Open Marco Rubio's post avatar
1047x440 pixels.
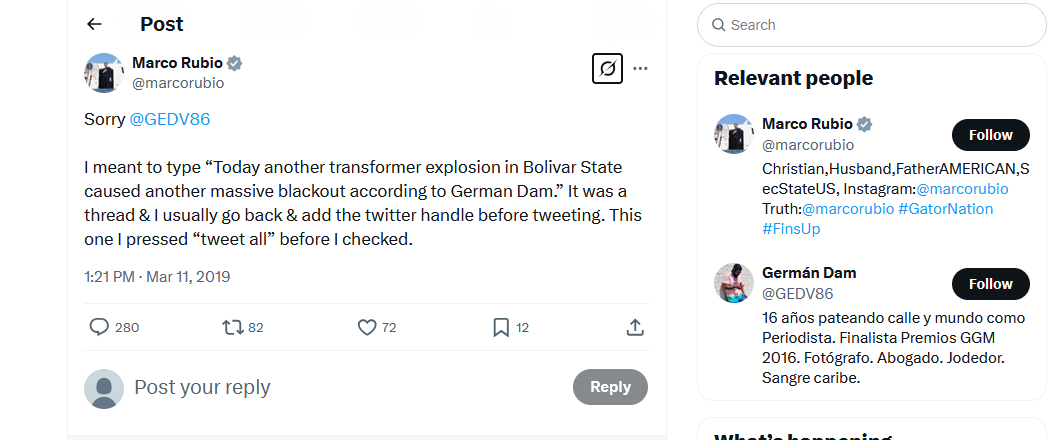[104, 73]
